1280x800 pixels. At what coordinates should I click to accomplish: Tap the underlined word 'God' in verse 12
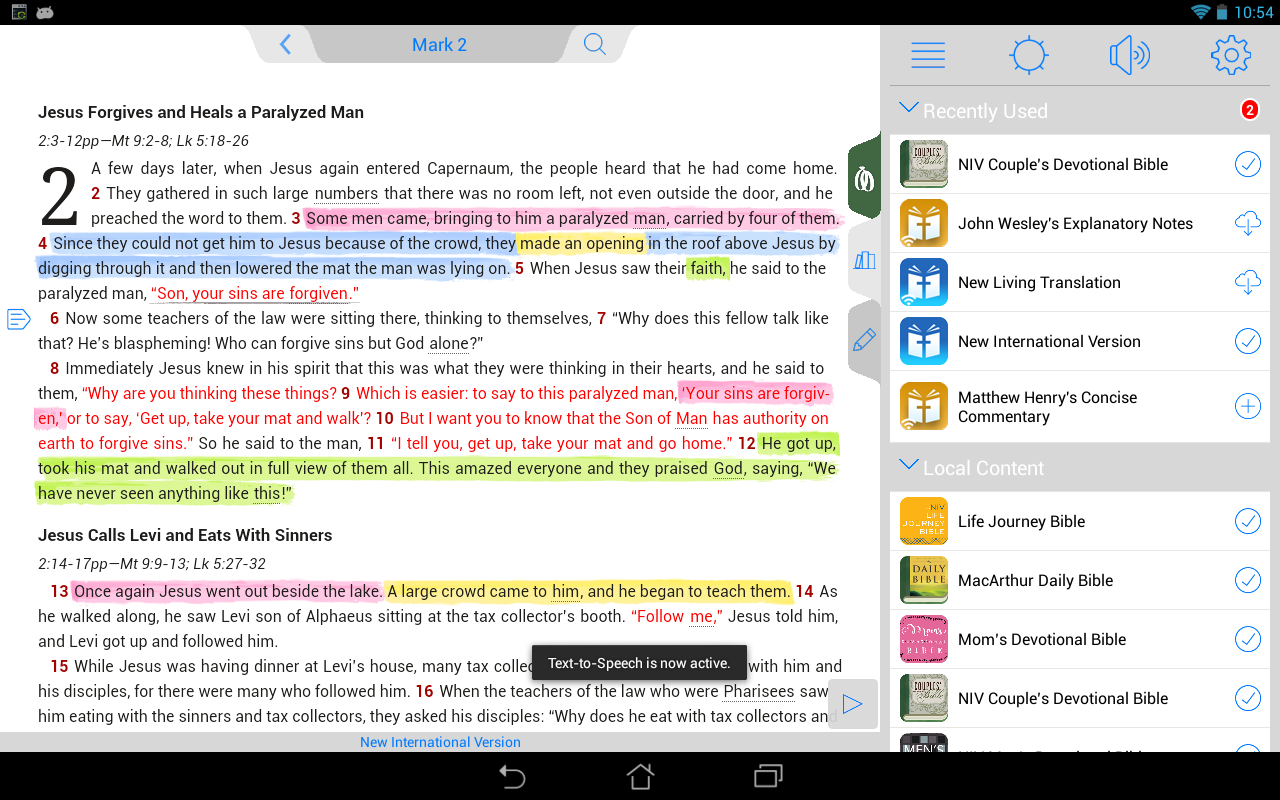[x=728, y=469]
